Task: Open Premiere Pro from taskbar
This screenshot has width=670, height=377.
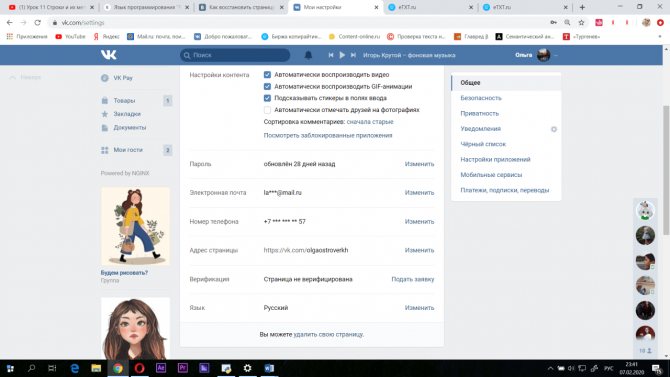Action: 183,368
